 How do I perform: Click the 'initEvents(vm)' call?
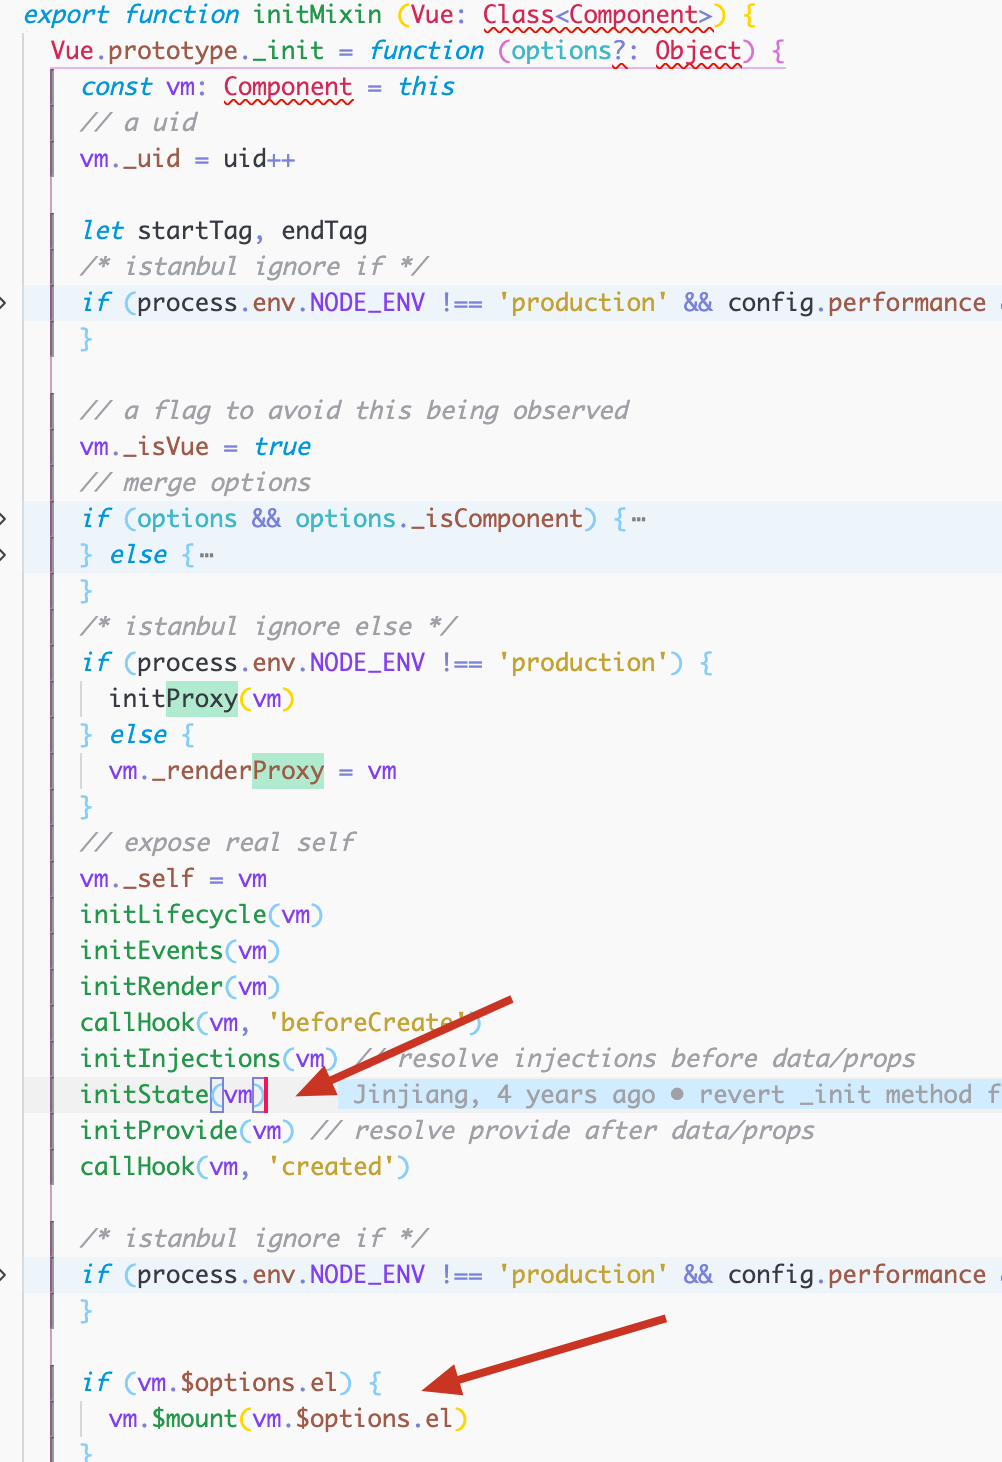click(x=181, y=951)
